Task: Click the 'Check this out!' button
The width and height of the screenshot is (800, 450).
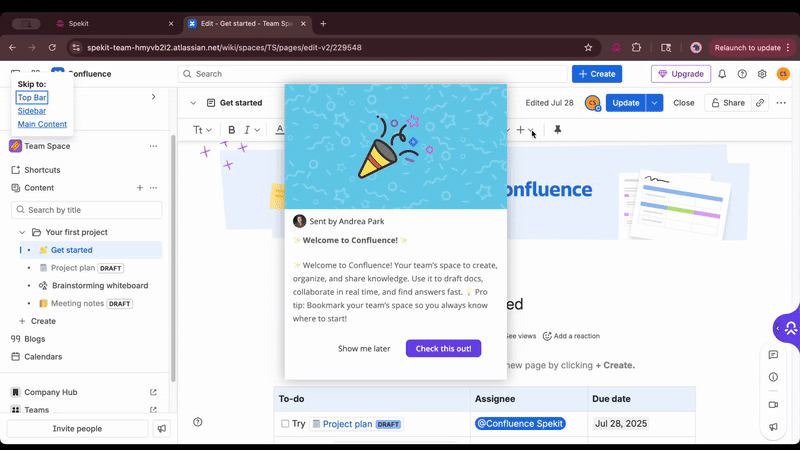Action: pyautogui.click(x=443, y=348)
